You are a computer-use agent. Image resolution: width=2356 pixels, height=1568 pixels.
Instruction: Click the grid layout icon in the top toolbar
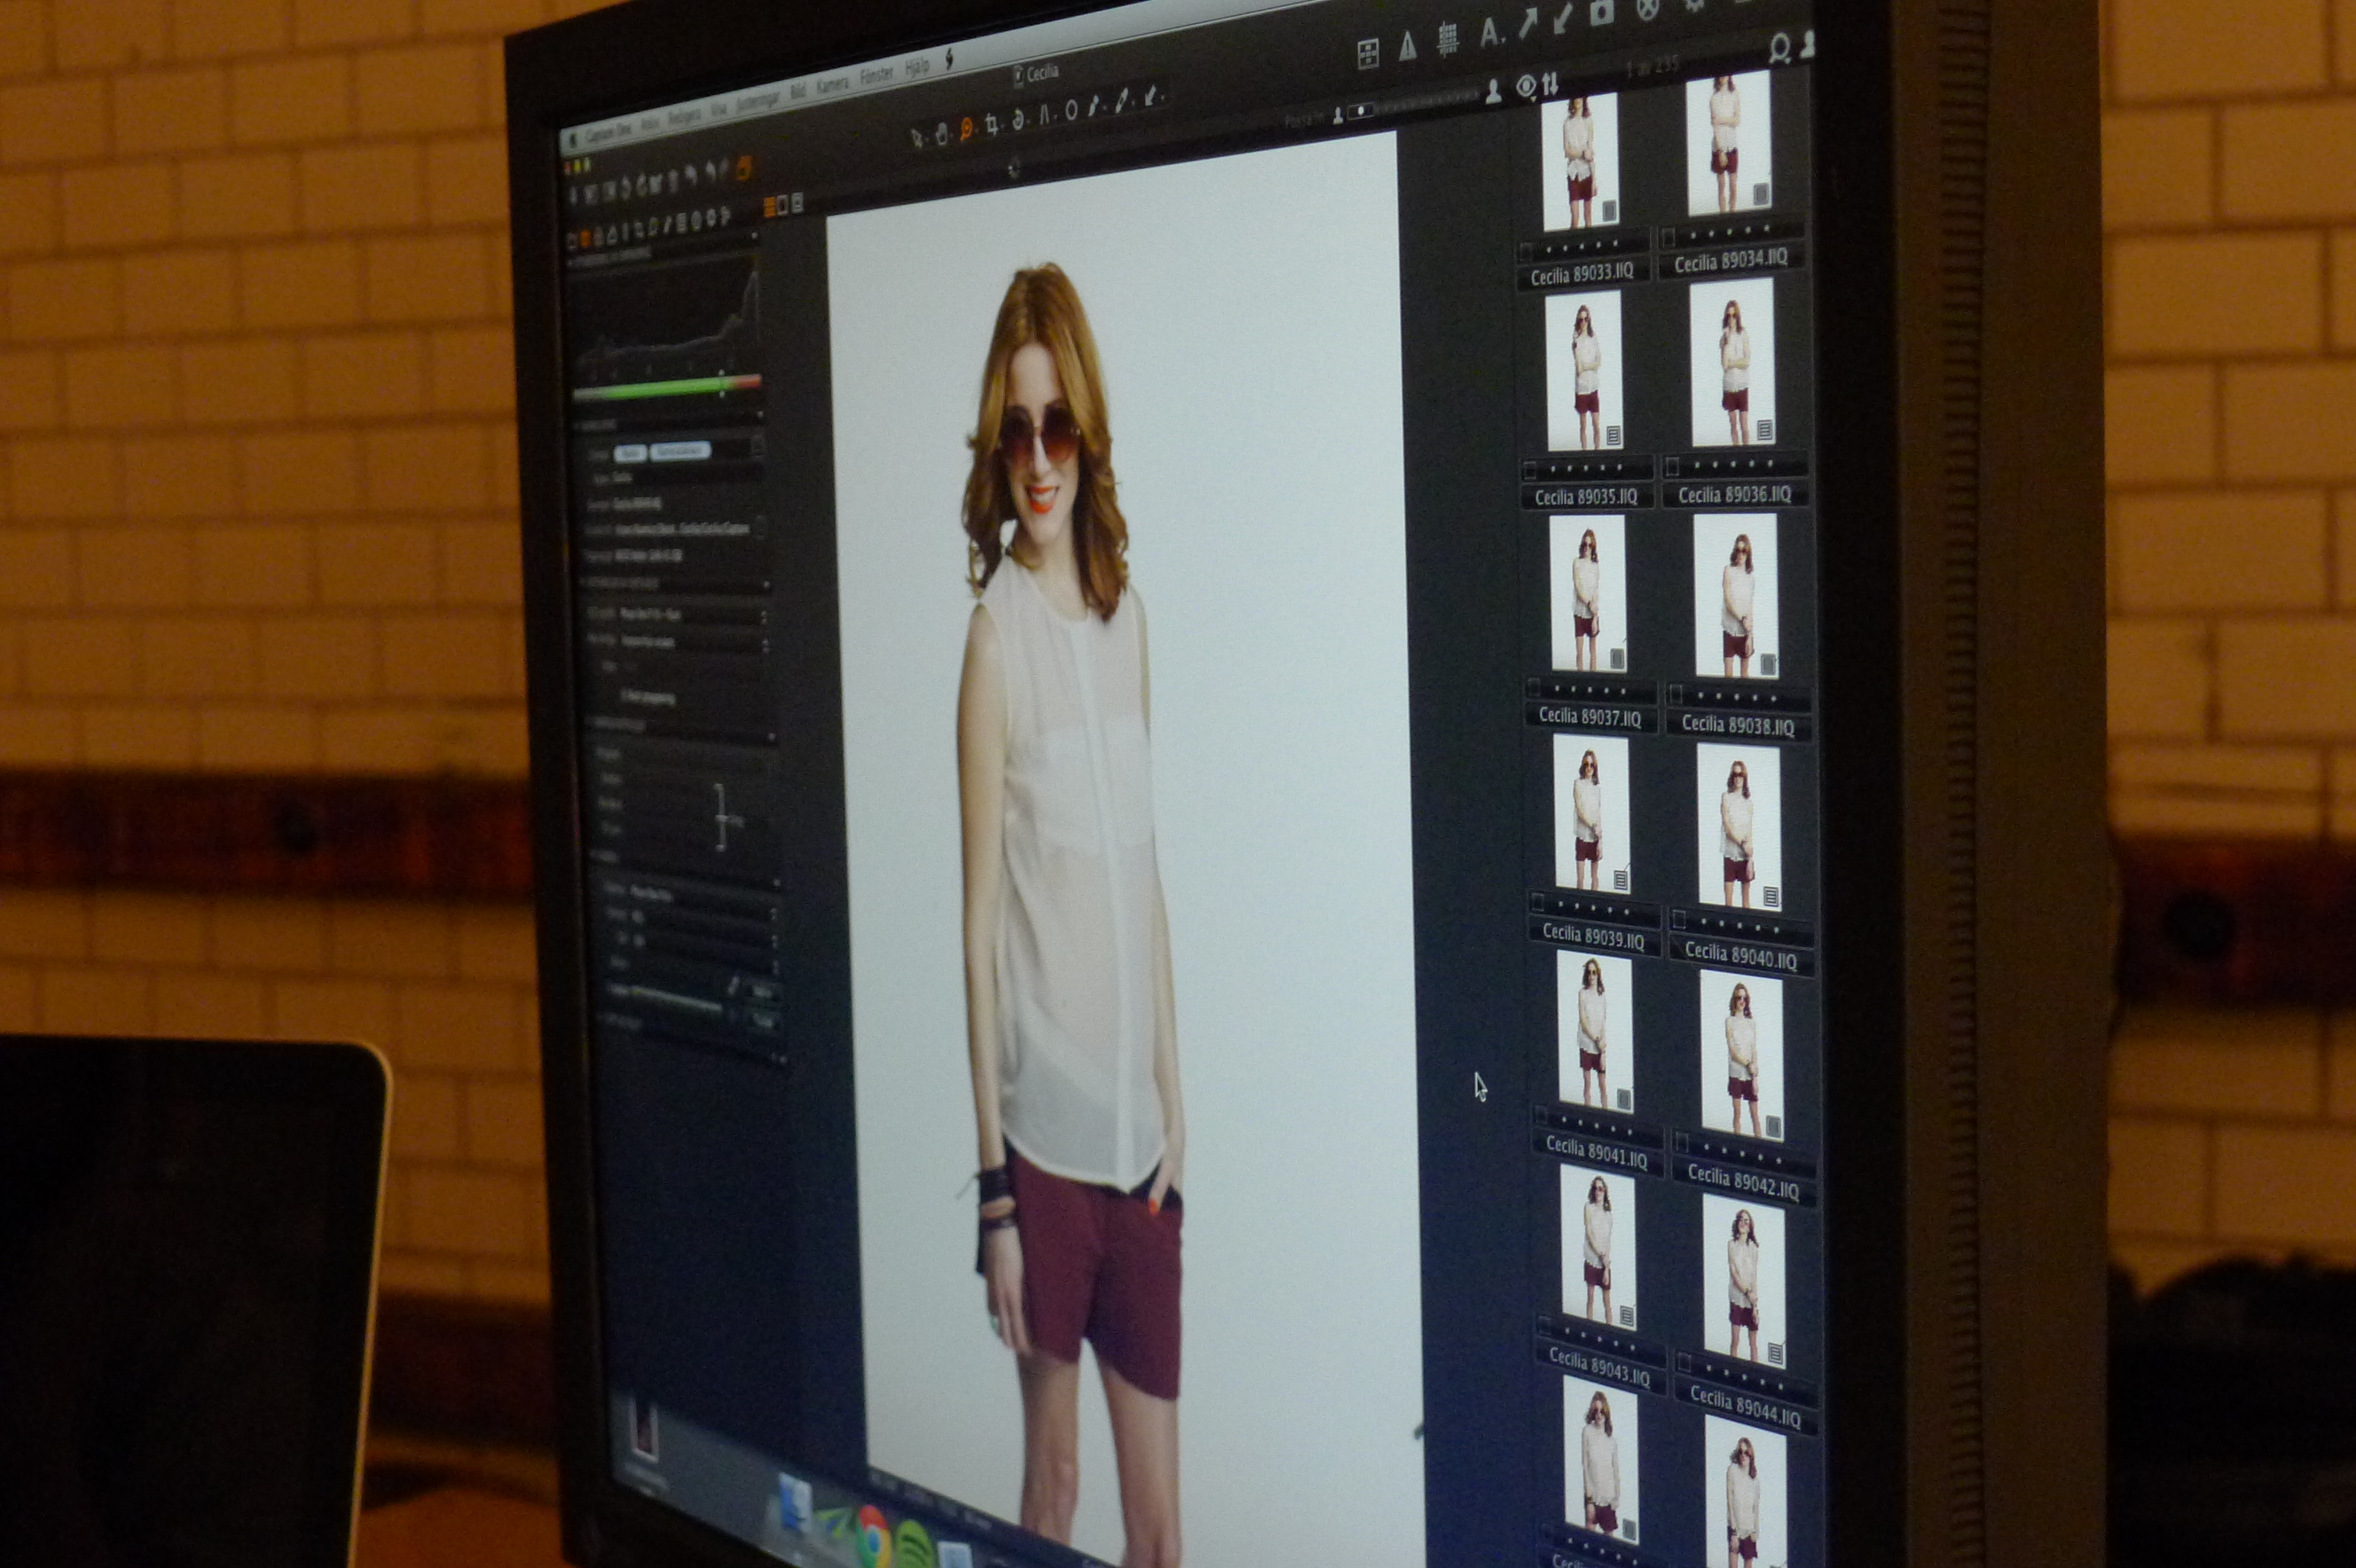pos(1369,53)
